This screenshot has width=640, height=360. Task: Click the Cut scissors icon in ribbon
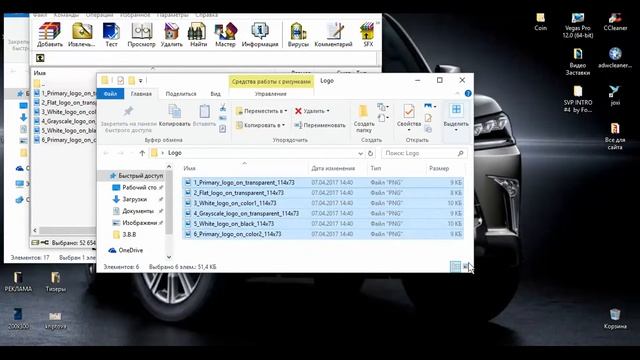(x=223, y=108)
